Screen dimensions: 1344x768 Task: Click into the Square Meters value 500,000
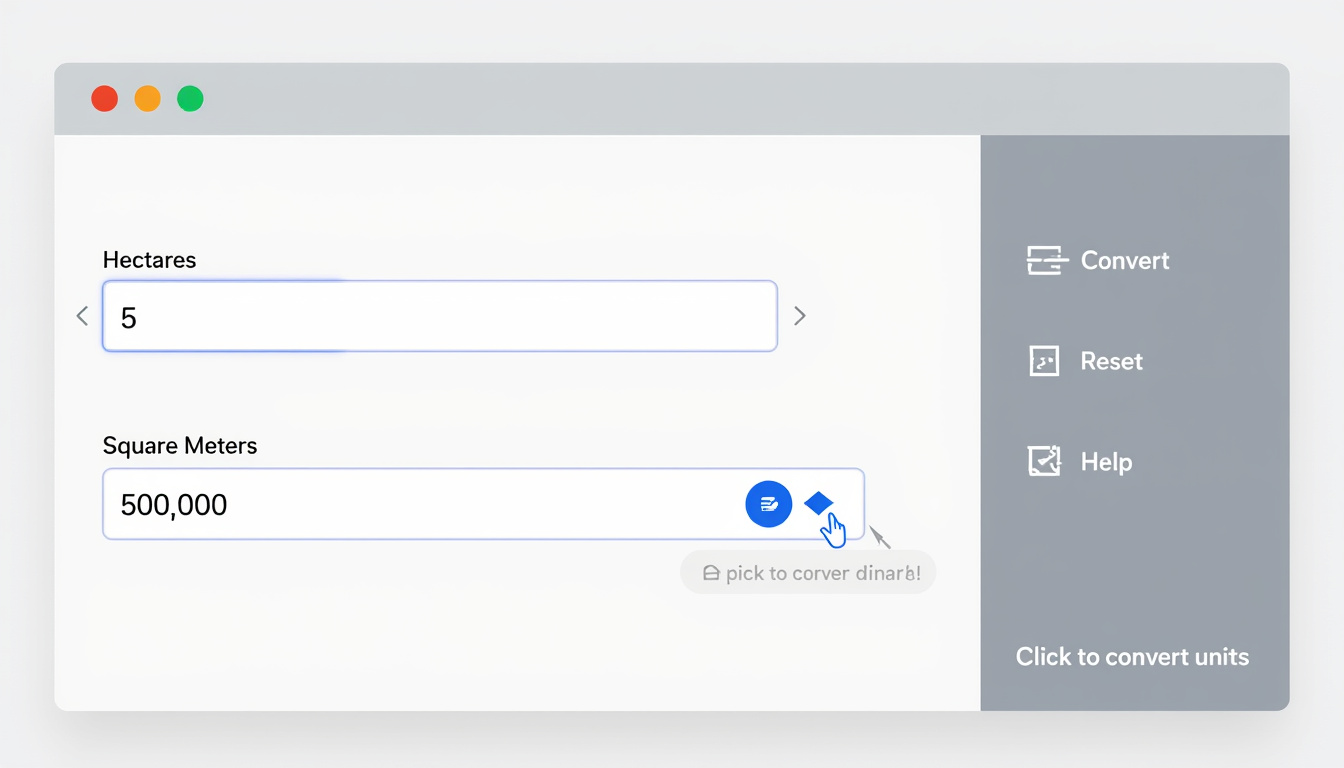[x=174, y=505]
